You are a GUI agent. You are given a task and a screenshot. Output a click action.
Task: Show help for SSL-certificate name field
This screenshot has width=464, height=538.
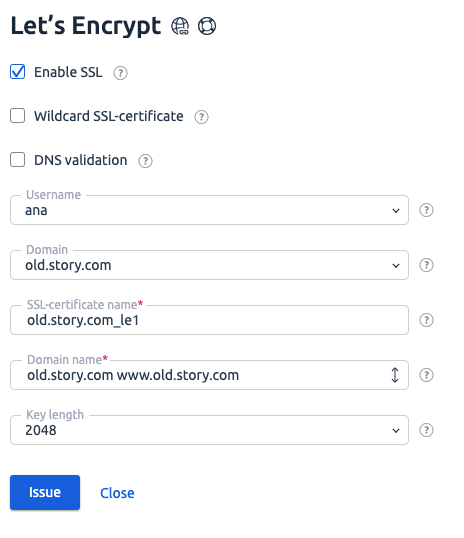[x=426, y=320]
